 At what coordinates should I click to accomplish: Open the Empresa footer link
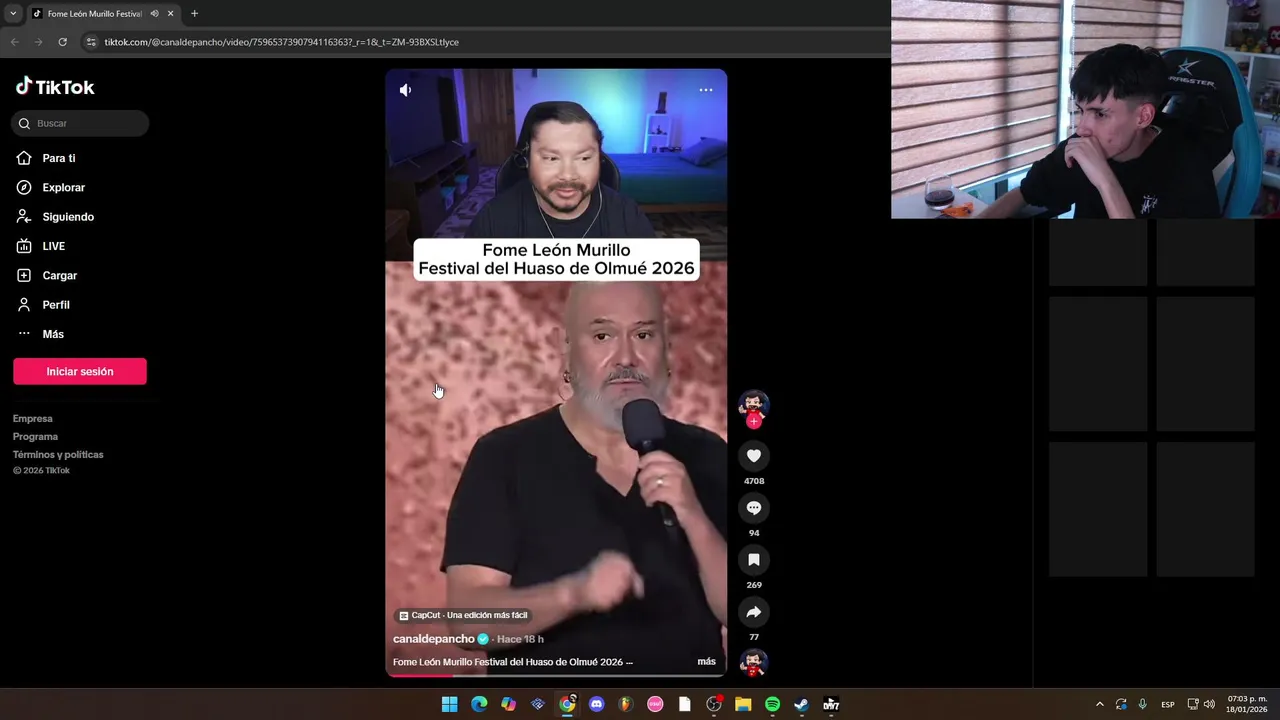(x=33, y=418)
